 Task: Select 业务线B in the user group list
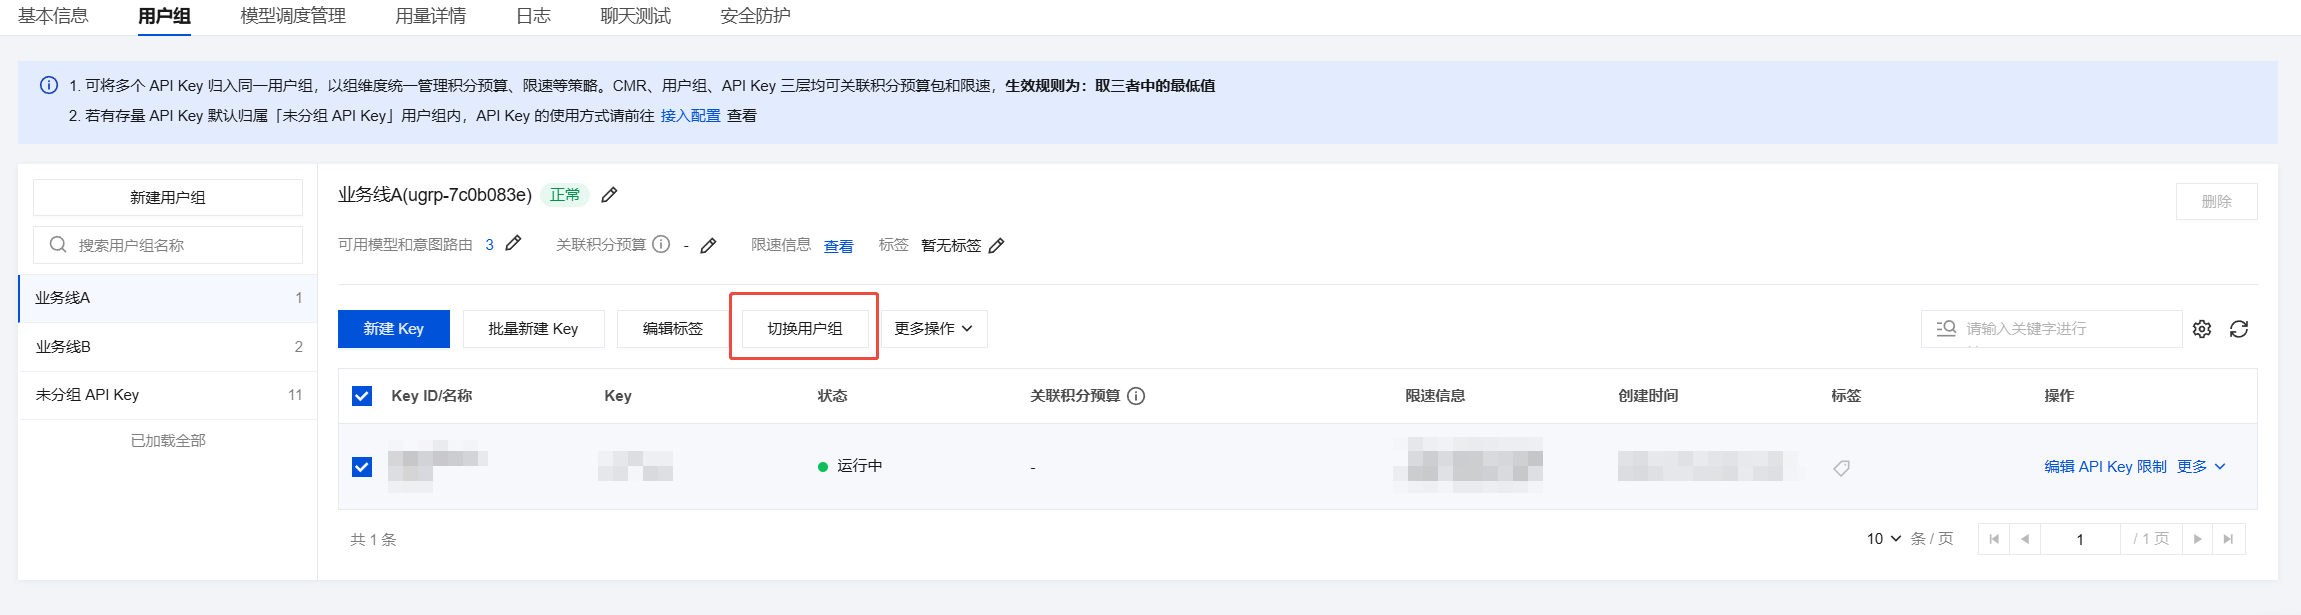pyautogui.click(x=168, y=347)
